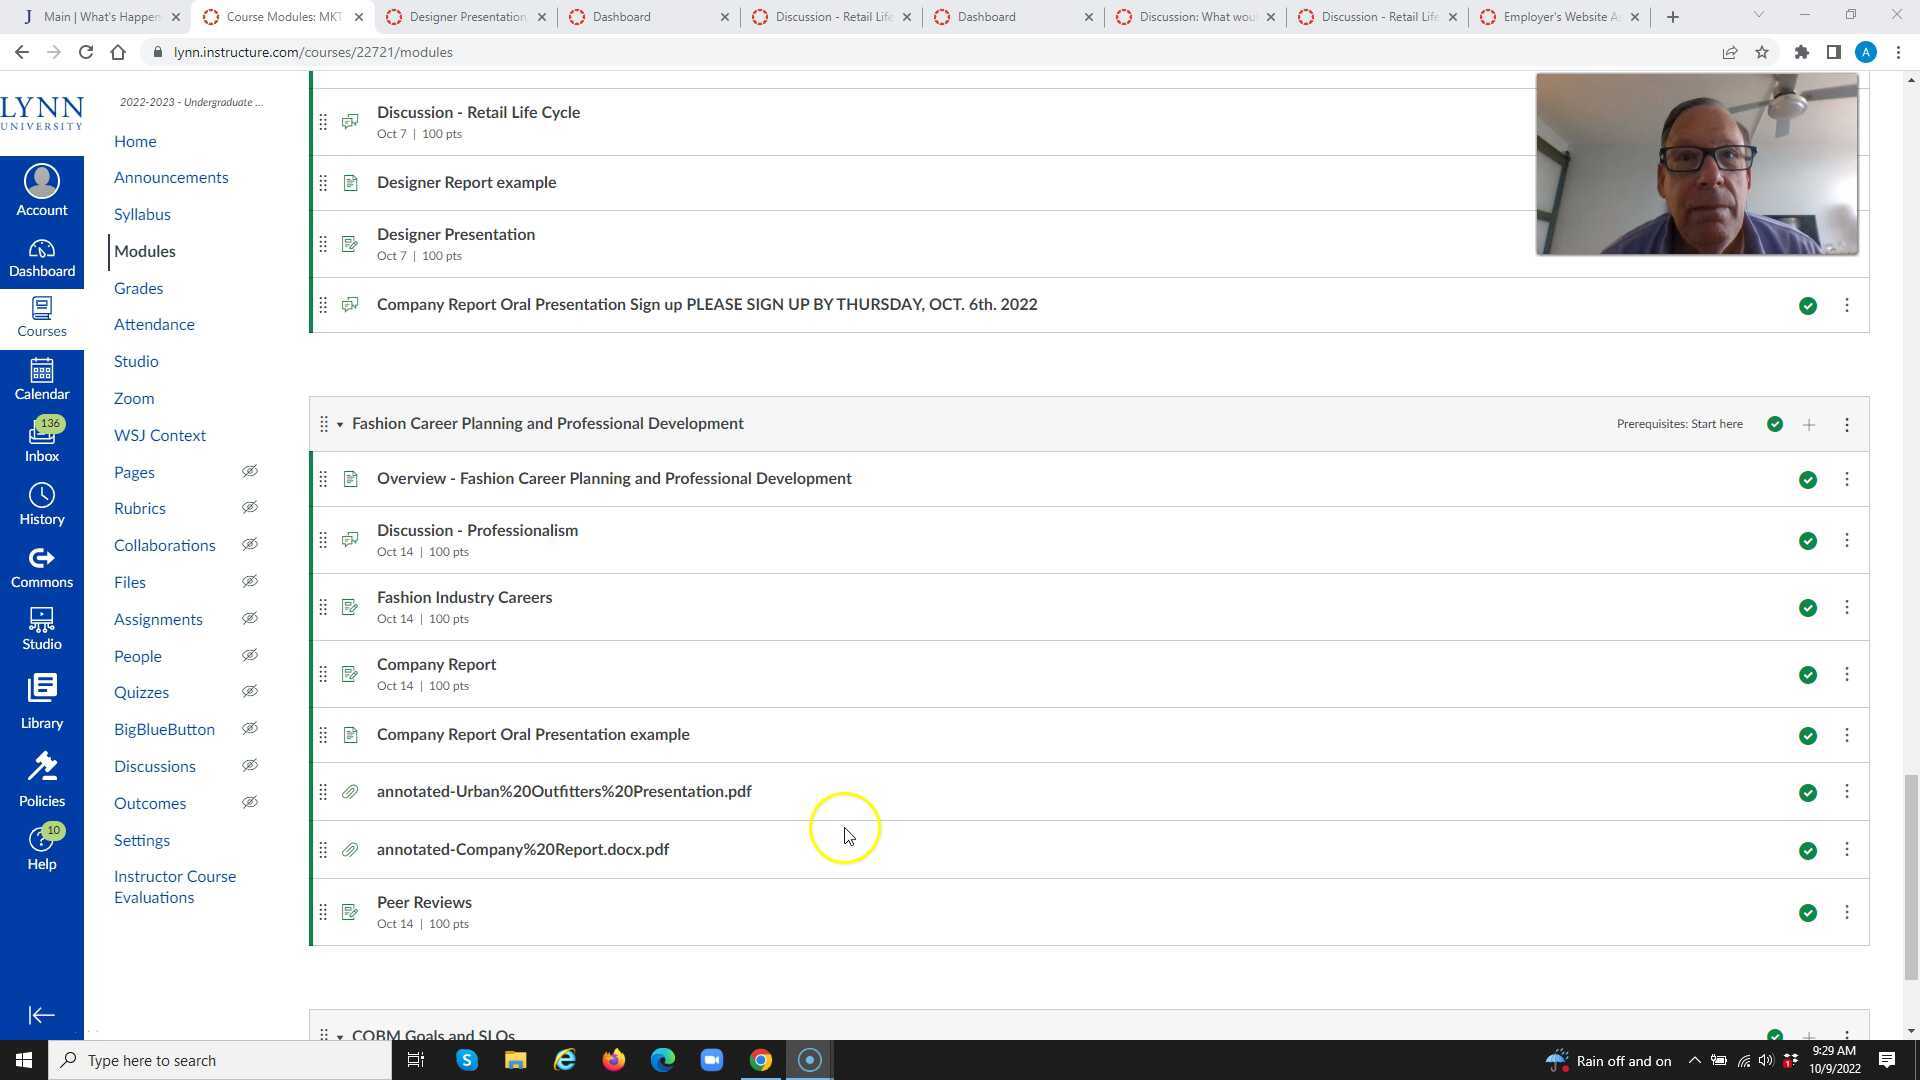Toggle publish checkmark for Fashion Industry Careers

tap(1807, 608)
